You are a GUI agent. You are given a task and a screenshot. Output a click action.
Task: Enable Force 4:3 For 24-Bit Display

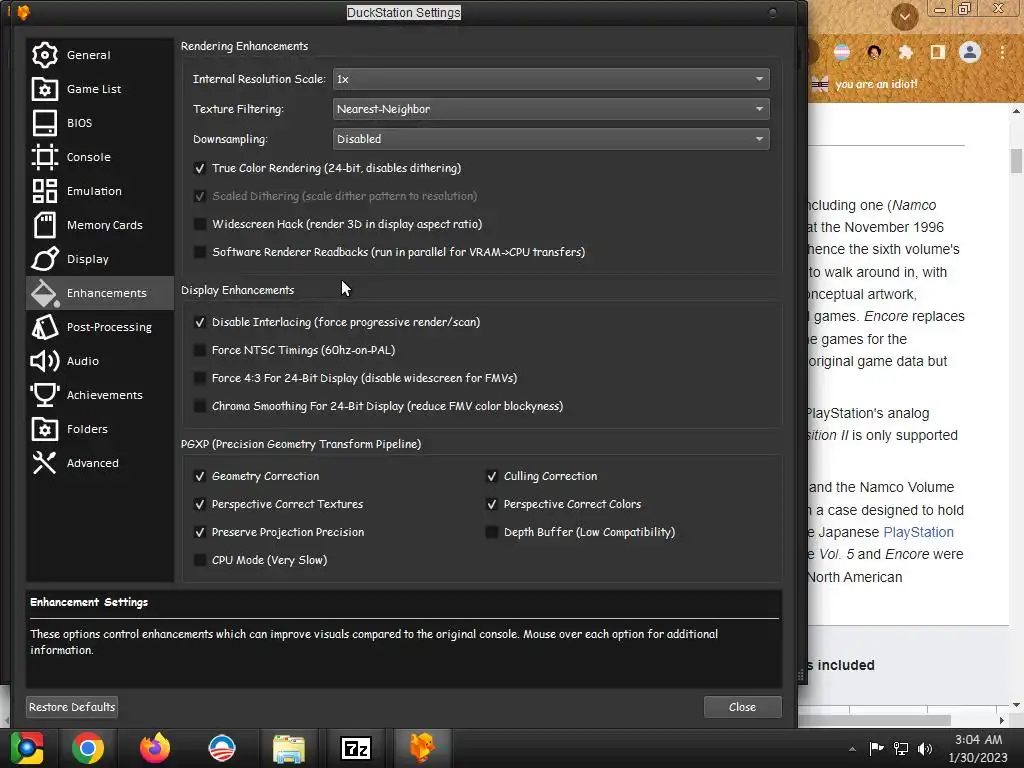200,378
